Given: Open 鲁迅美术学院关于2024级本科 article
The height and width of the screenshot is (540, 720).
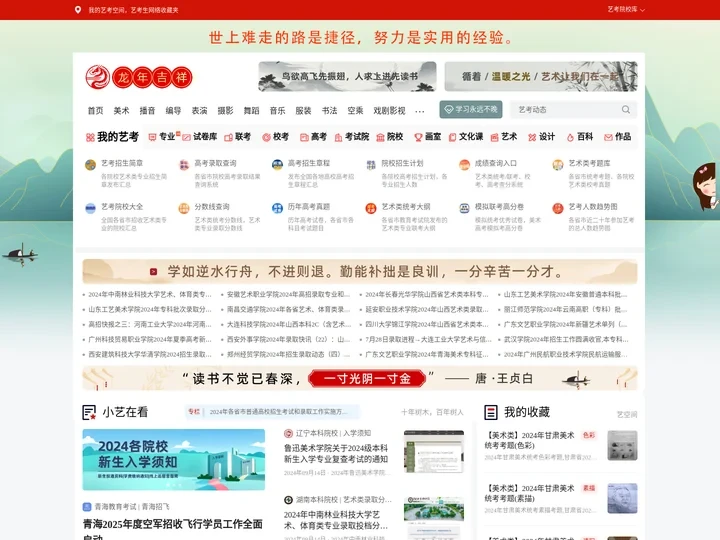Looking at the screenshot, I should [336, 454].
